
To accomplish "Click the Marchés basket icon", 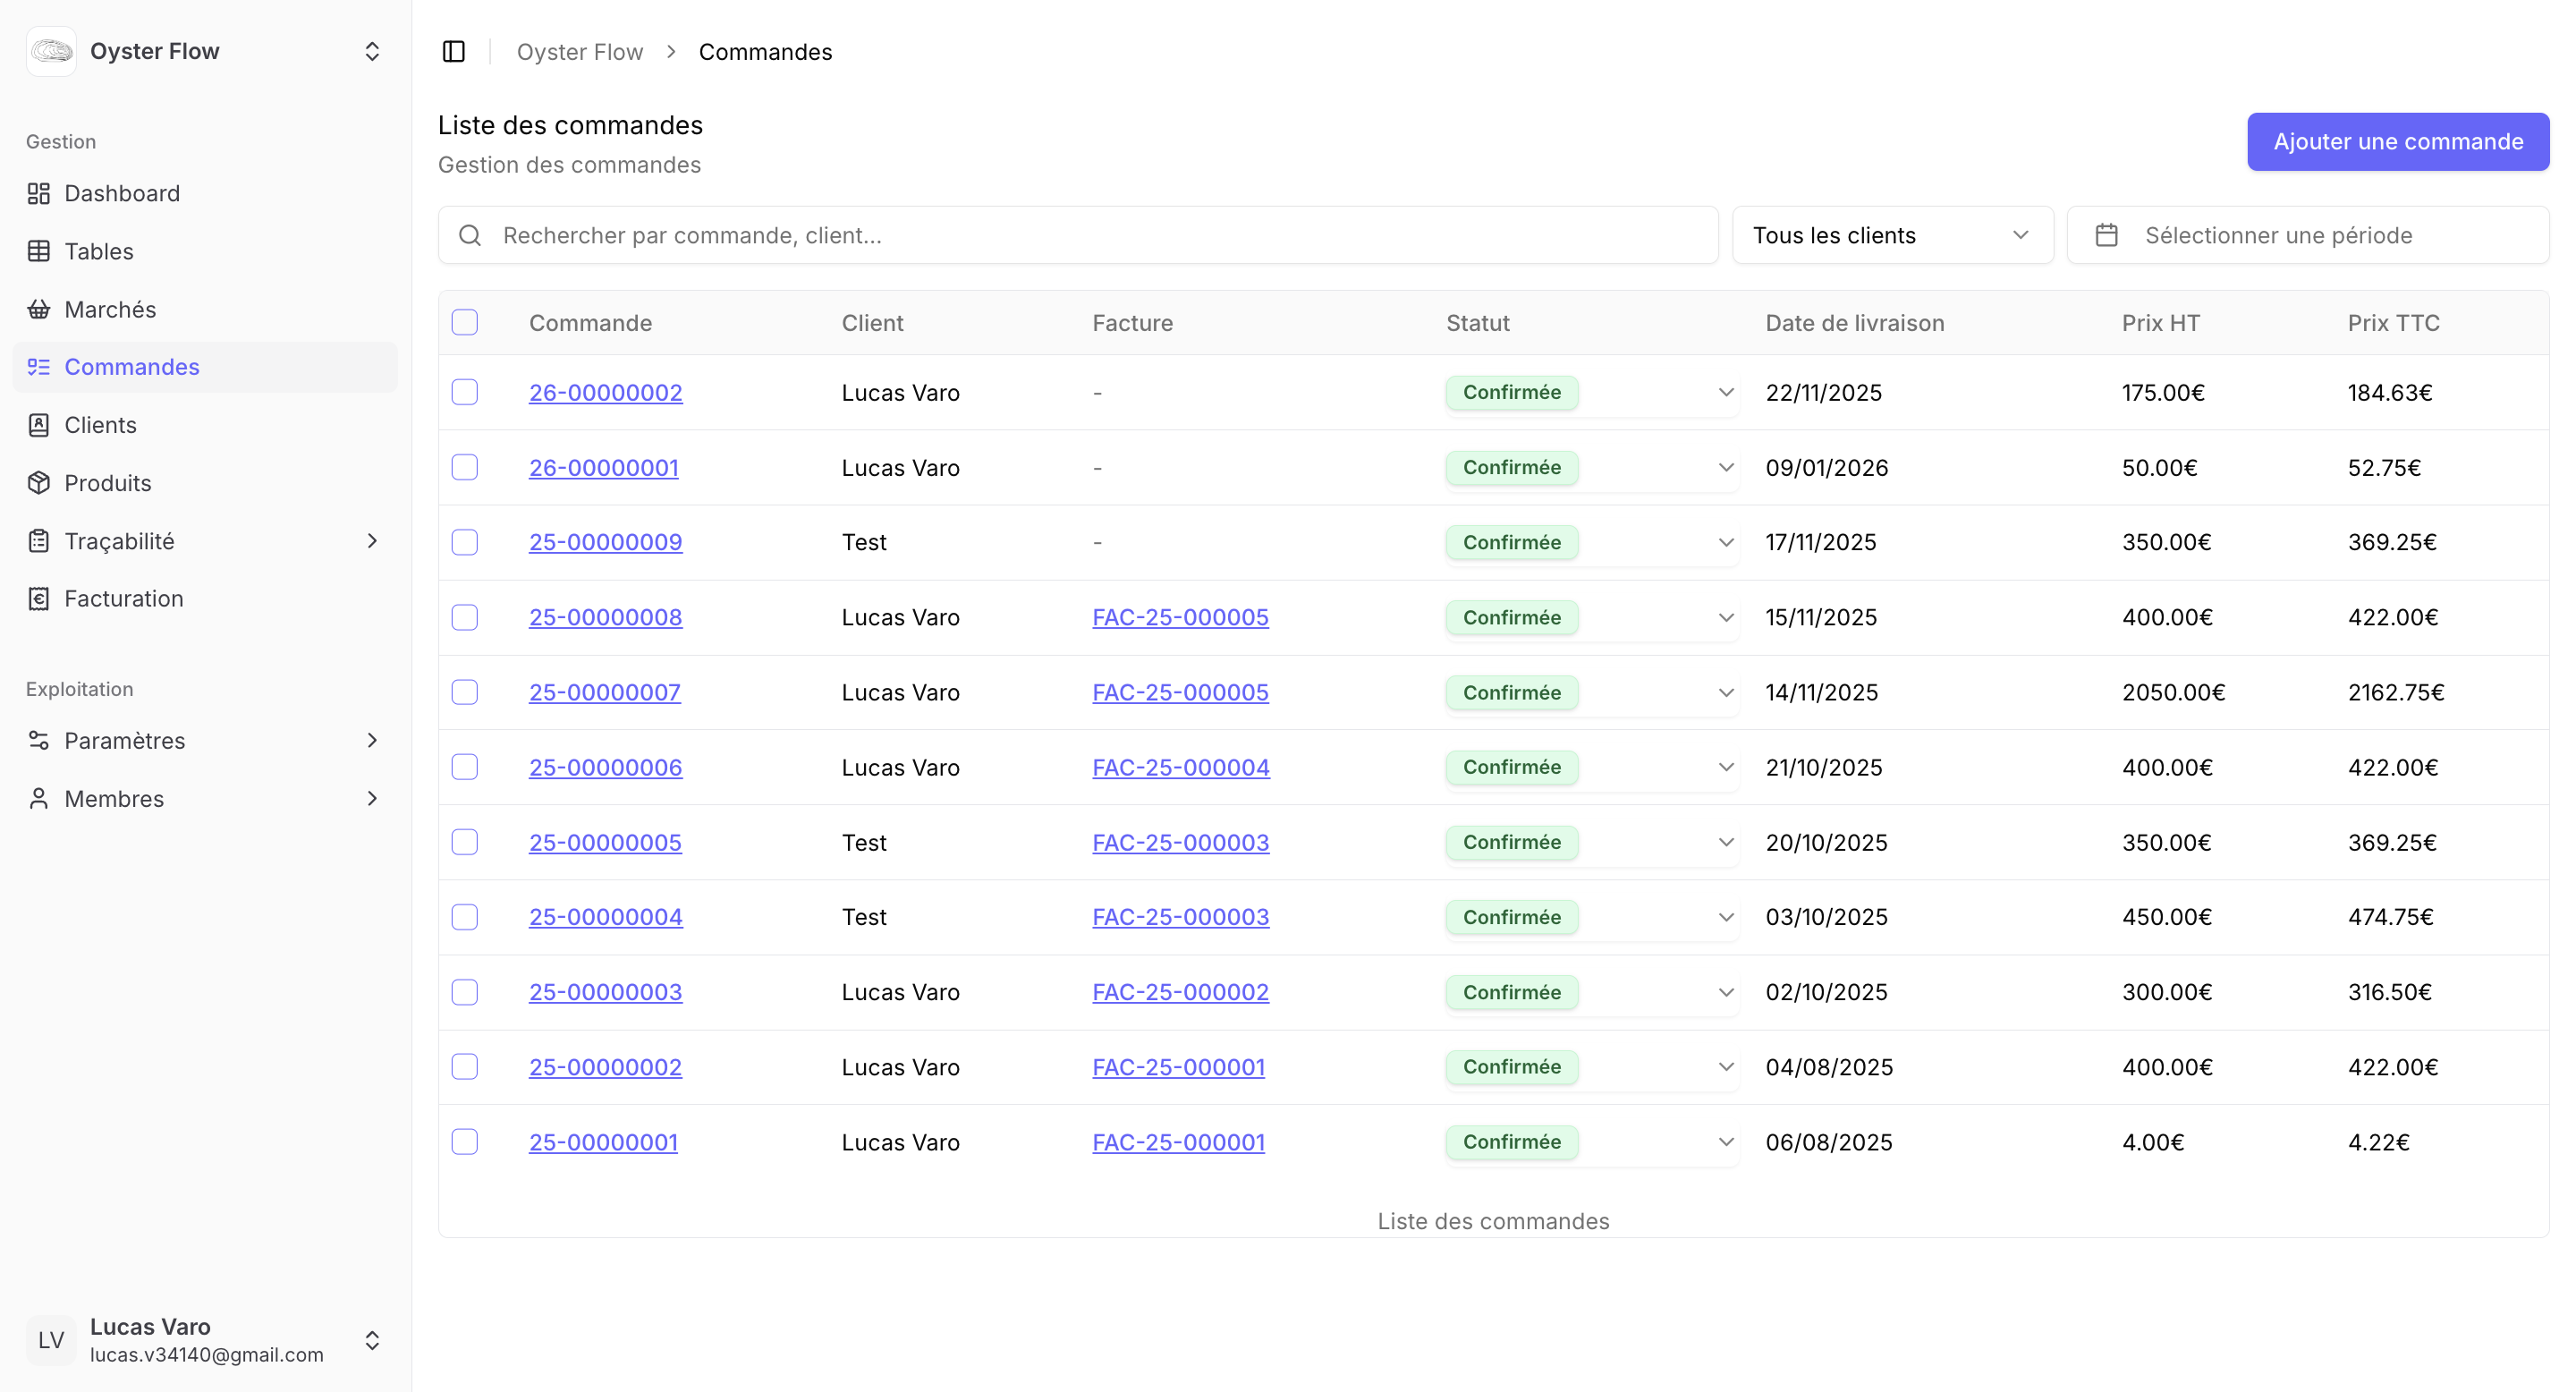I will (x=39, y=309).
